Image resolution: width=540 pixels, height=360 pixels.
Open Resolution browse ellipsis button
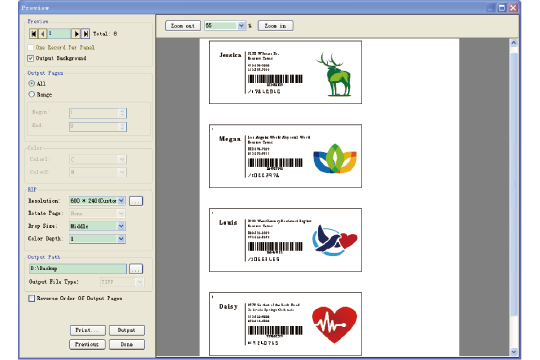pyautogui.click(x=136, y=201)
